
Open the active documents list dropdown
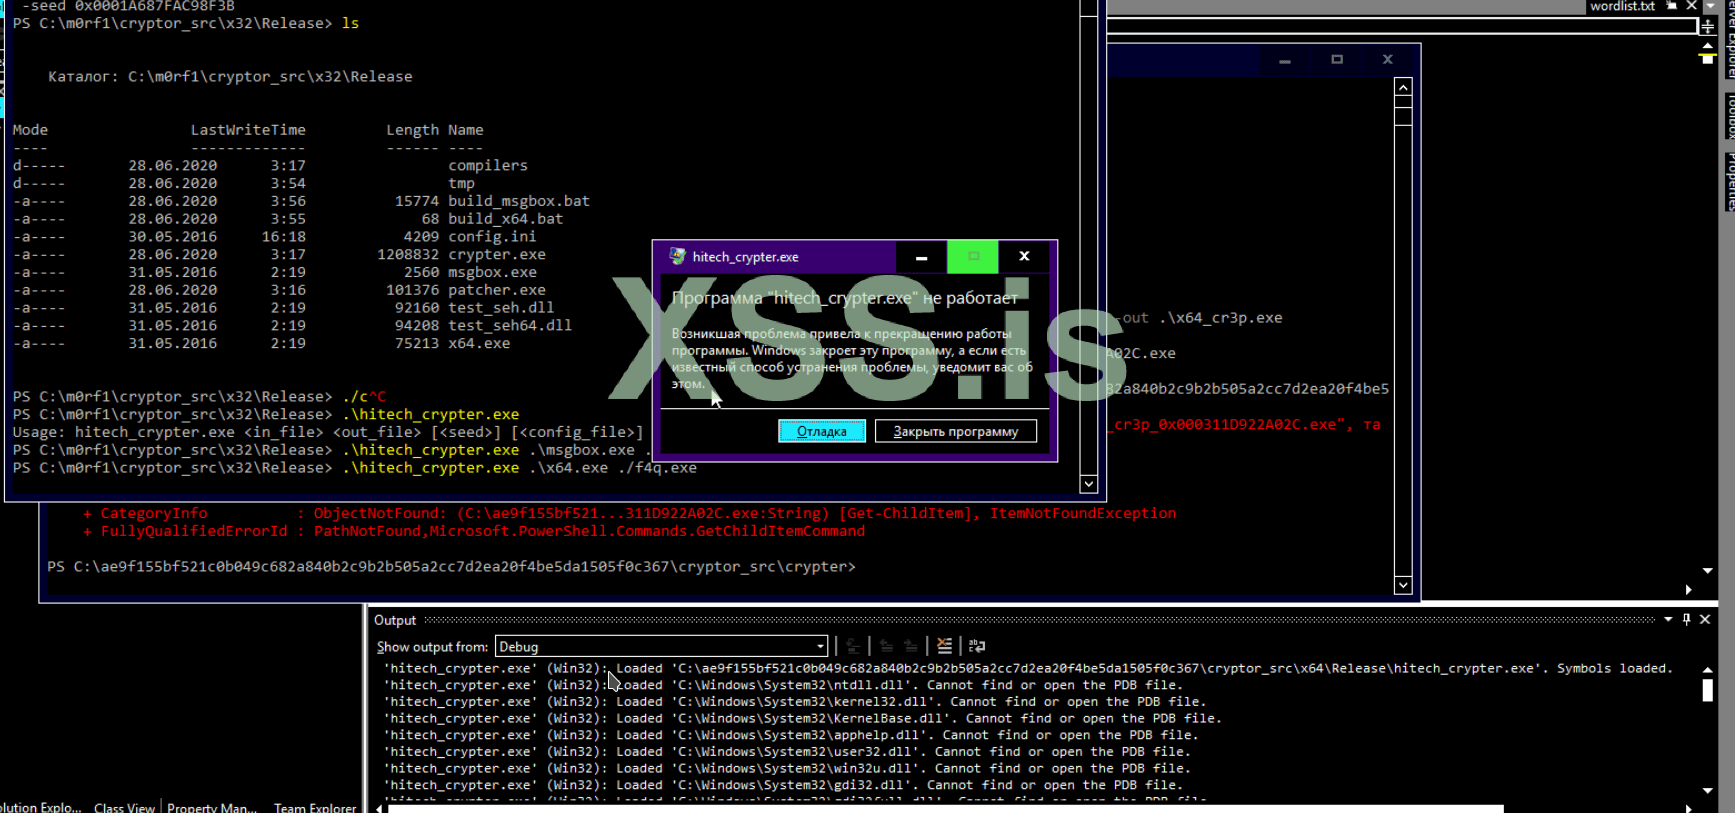pos(1709,6)
